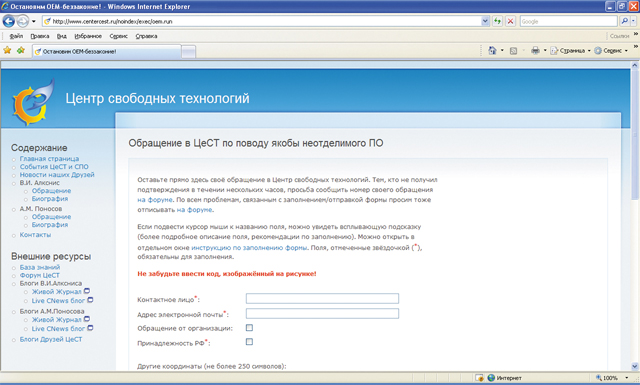
Task: Click the status bar security zone icon
Action: click(x=479, y=378)
